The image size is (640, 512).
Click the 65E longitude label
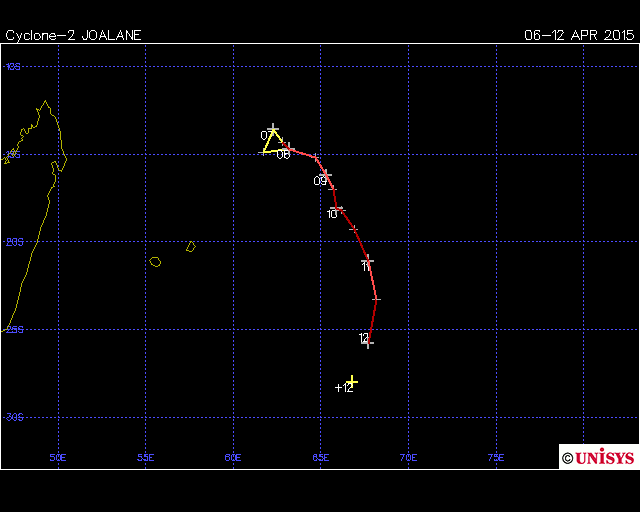(x=321, y=457)
